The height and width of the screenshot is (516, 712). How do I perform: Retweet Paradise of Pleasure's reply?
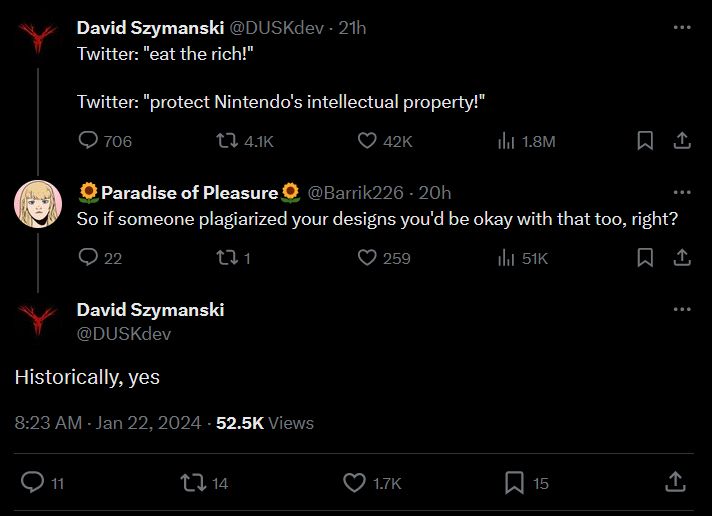[x=227, y=258]
